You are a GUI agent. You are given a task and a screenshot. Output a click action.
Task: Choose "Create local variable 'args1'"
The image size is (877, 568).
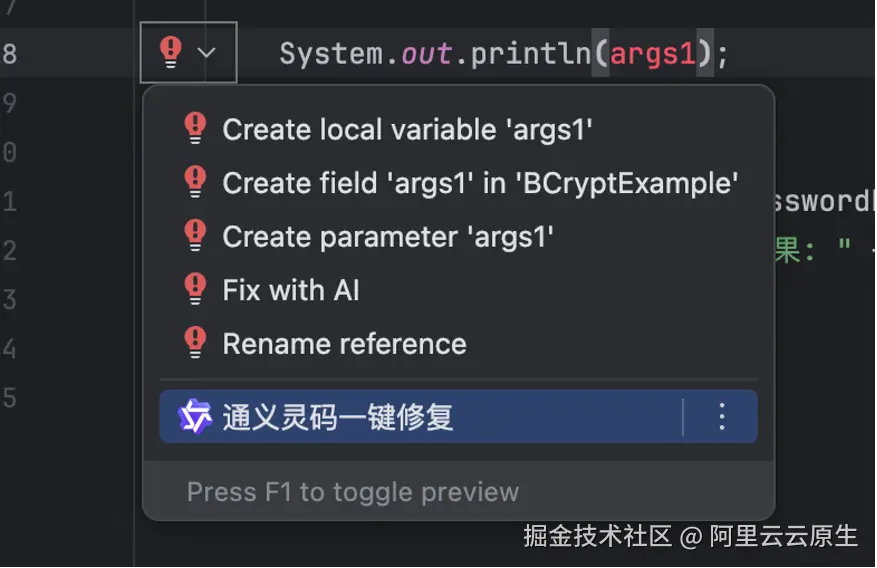[x=407, y=130]
